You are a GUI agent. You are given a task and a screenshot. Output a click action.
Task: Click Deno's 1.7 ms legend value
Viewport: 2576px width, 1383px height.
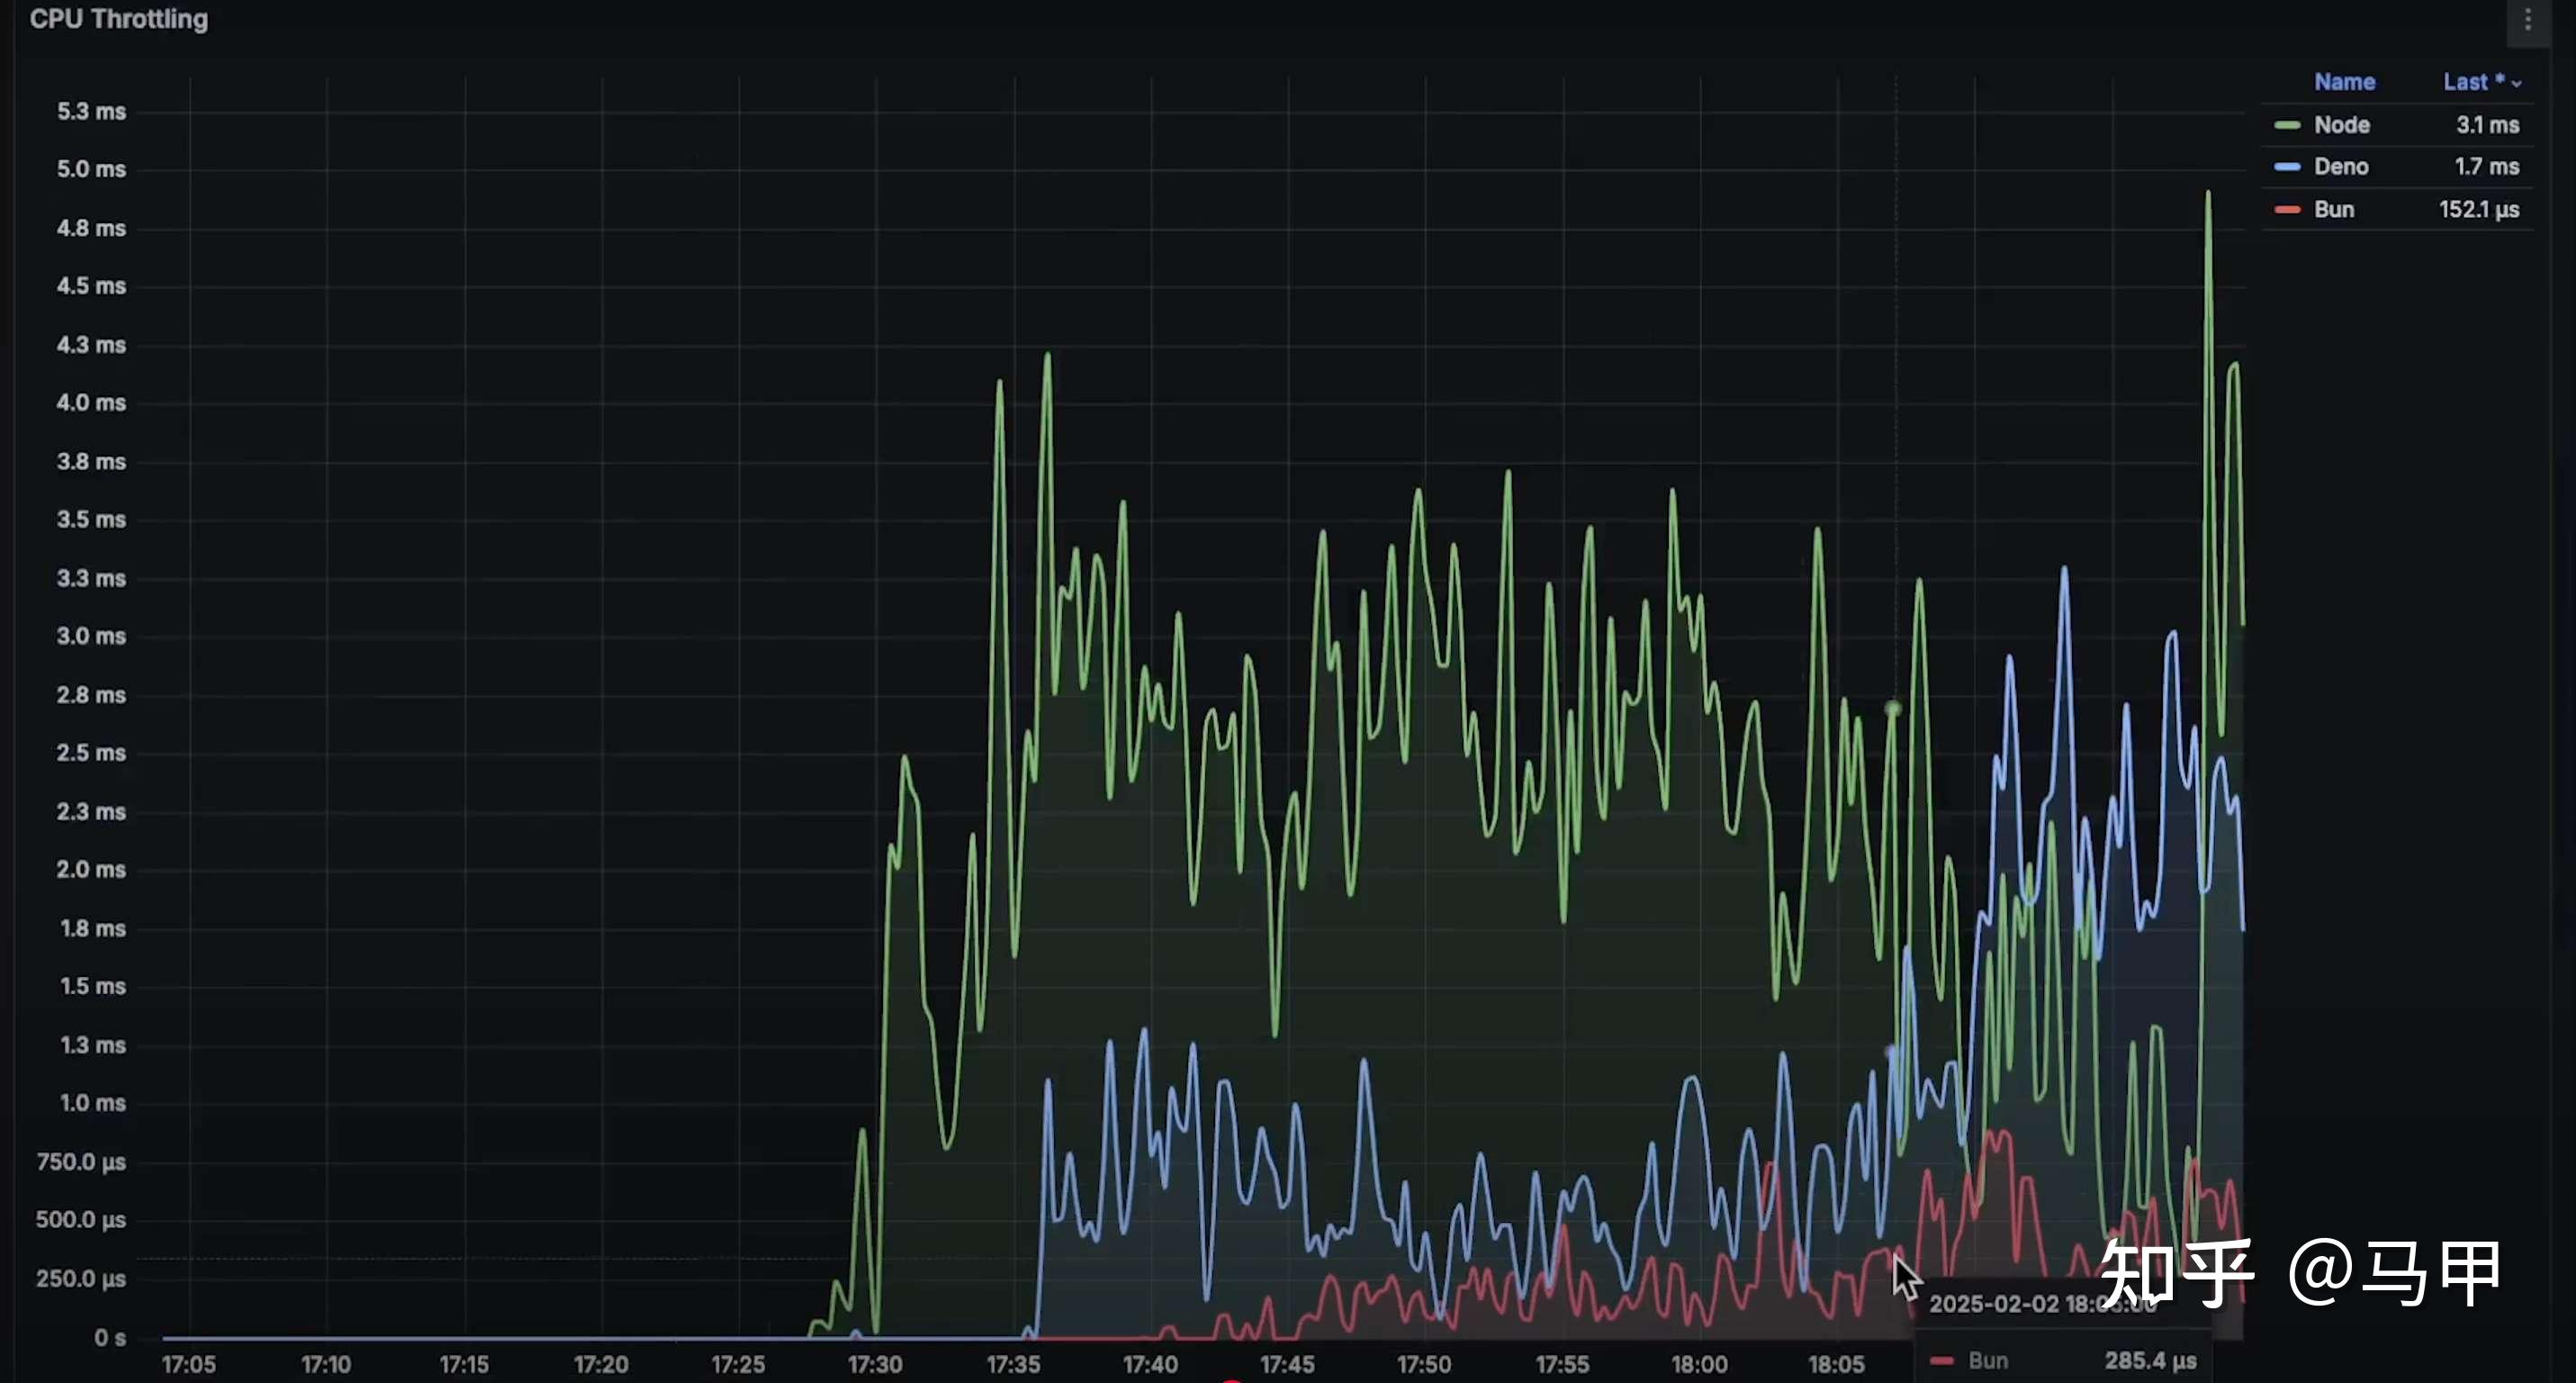[x=2486, y=167]
